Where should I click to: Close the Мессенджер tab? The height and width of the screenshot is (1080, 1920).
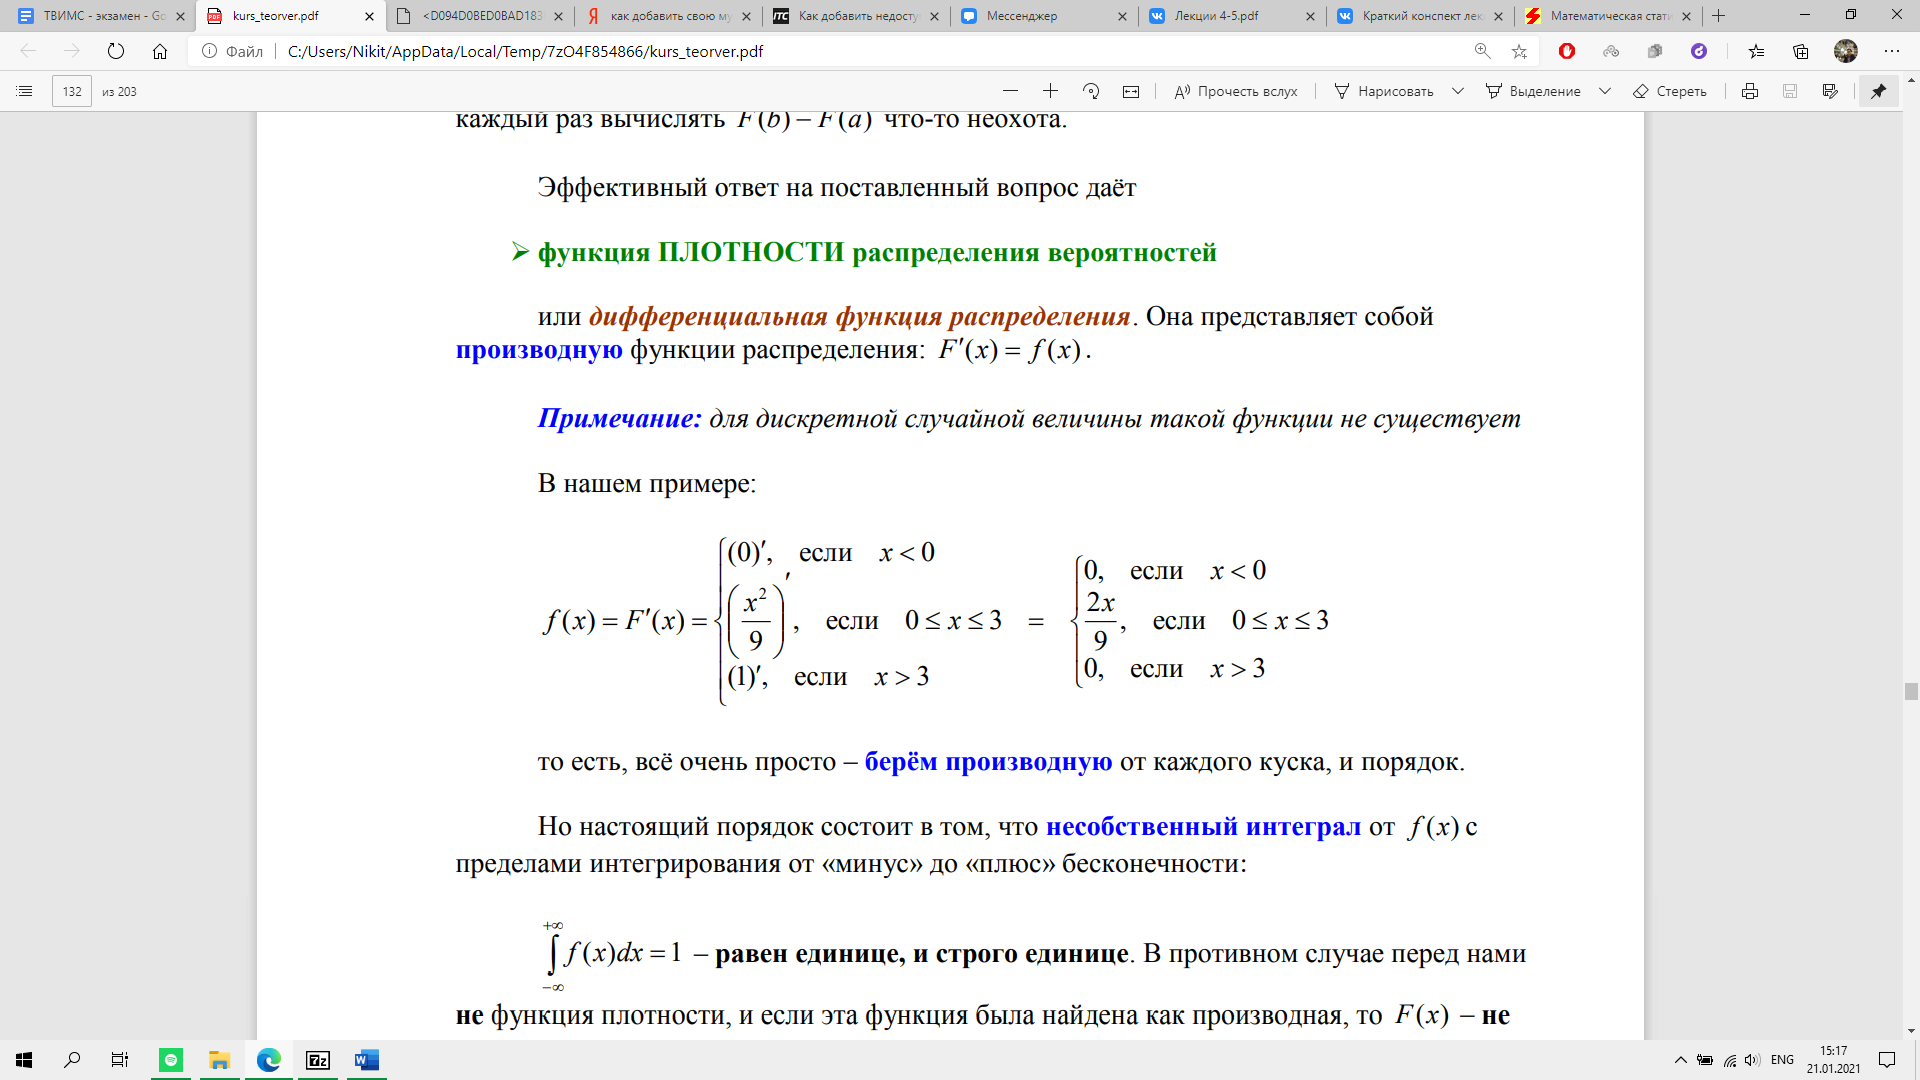(1122, 16)
